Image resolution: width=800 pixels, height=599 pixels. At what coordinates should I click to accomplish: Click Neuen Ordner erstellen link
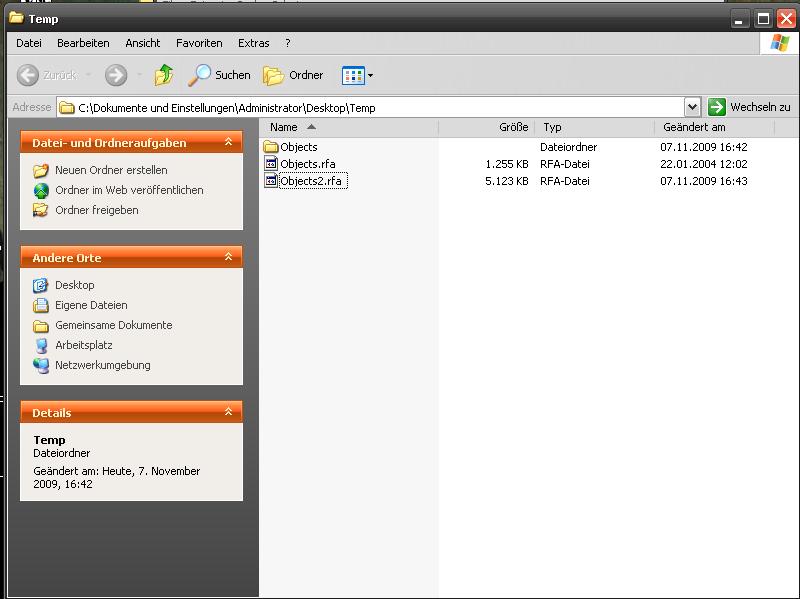[x=111, y=170]
